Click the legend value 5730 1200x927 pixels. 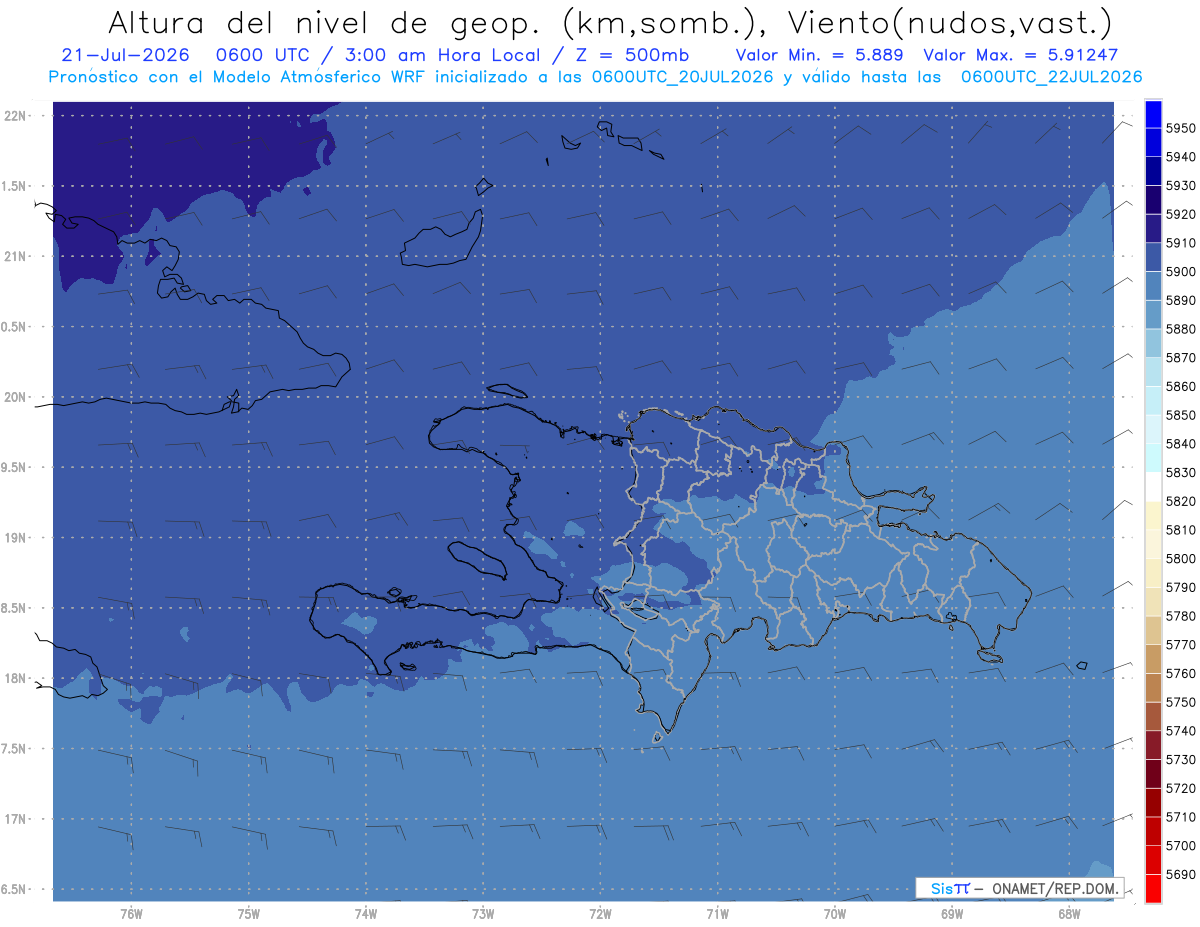(1181, 760)
